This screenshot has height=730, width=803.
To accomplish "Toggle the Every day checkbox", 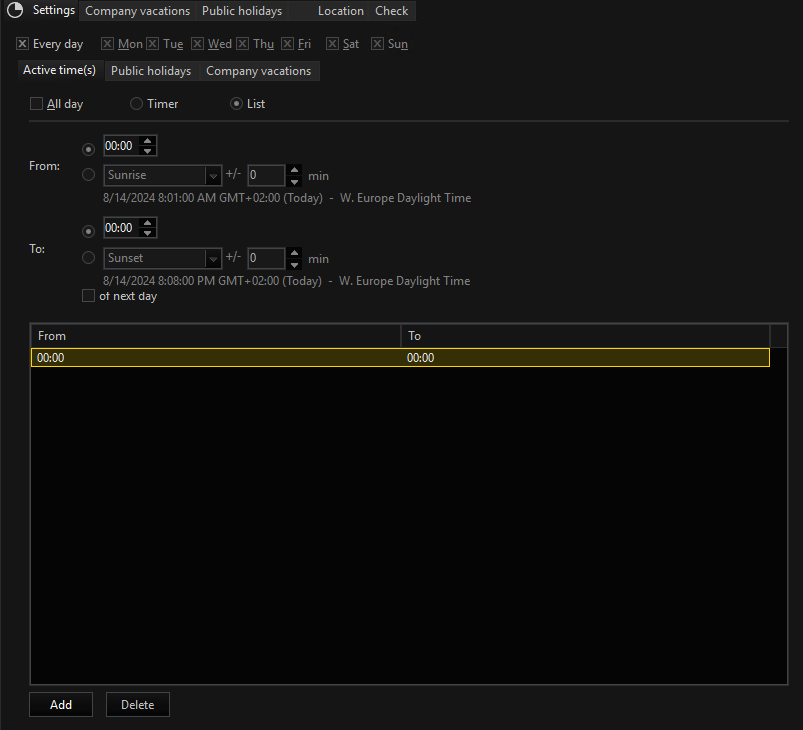I will click(22, 44).
